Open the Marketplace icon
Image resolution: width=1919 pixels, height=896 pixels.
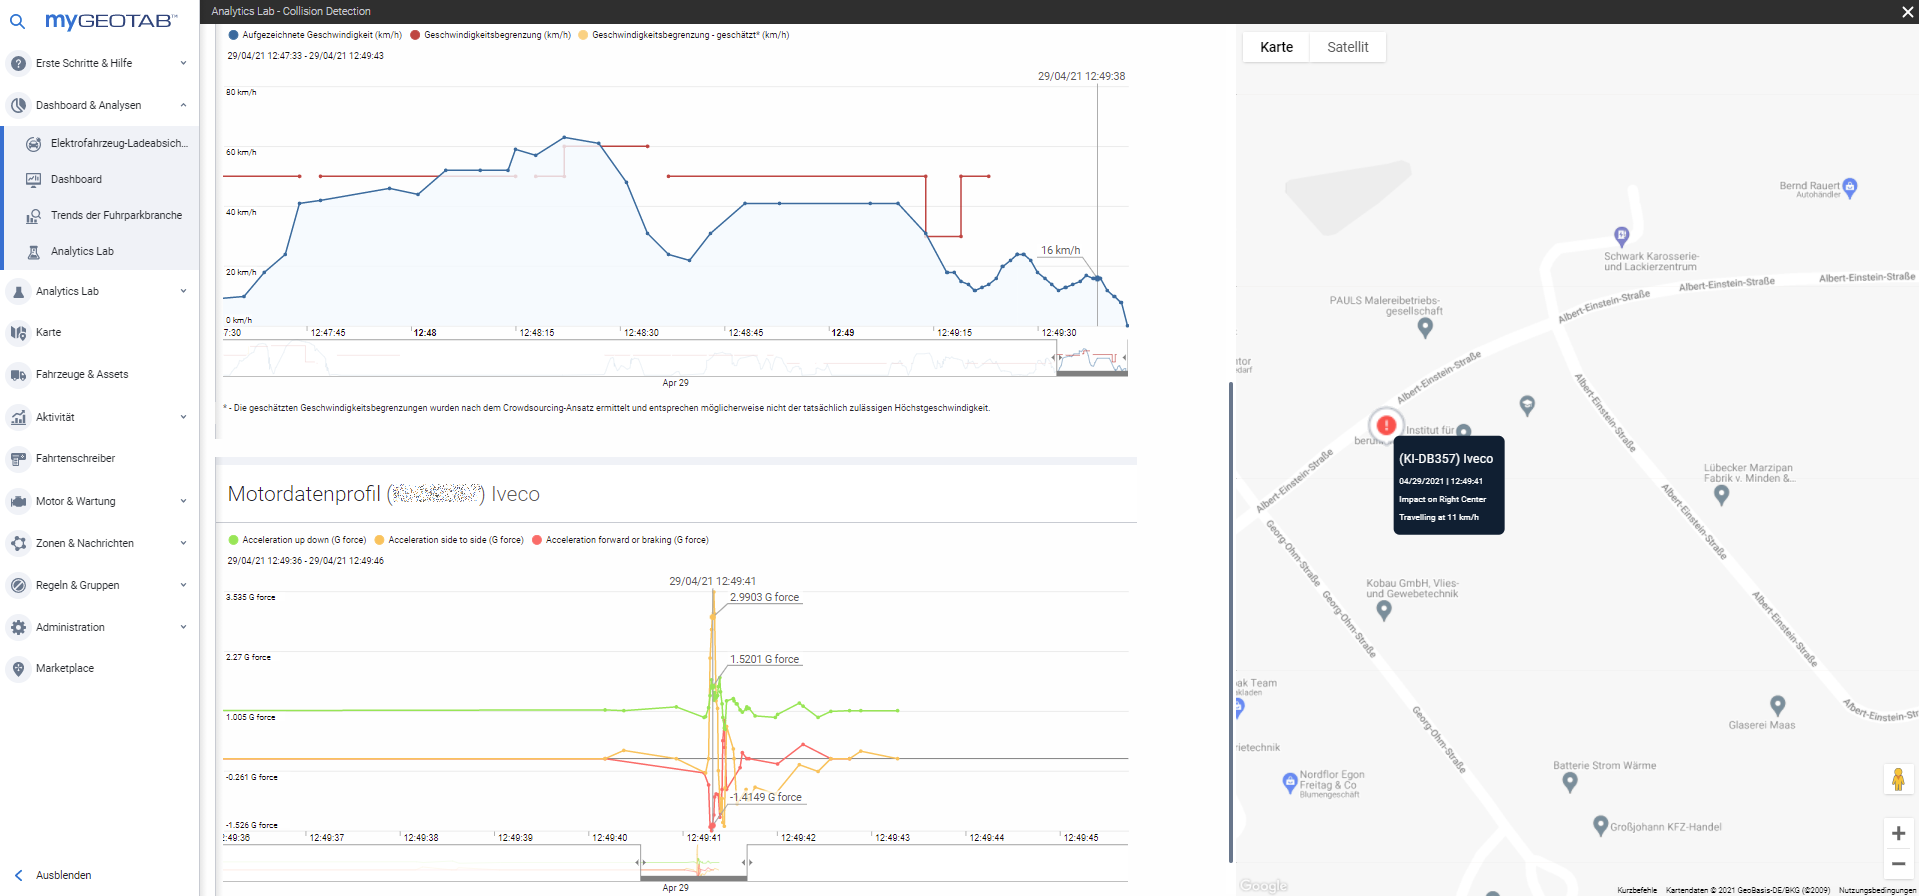(x=18, y=669)
